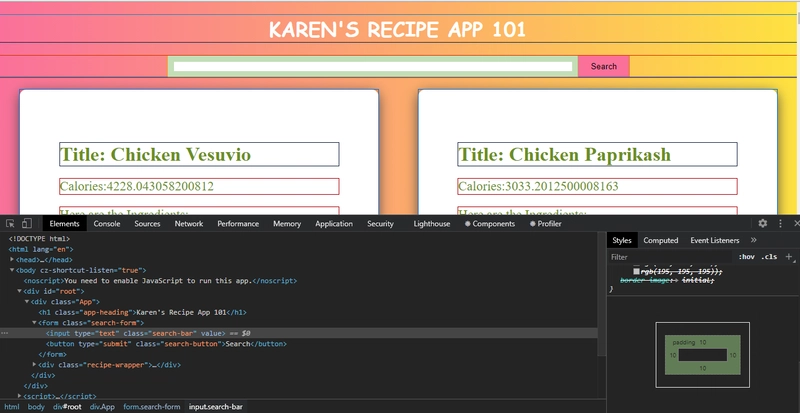The width and height of the screenshot is (800, 413).
Task: Select the search-button DOM row
Action: [x=298, y=344]
